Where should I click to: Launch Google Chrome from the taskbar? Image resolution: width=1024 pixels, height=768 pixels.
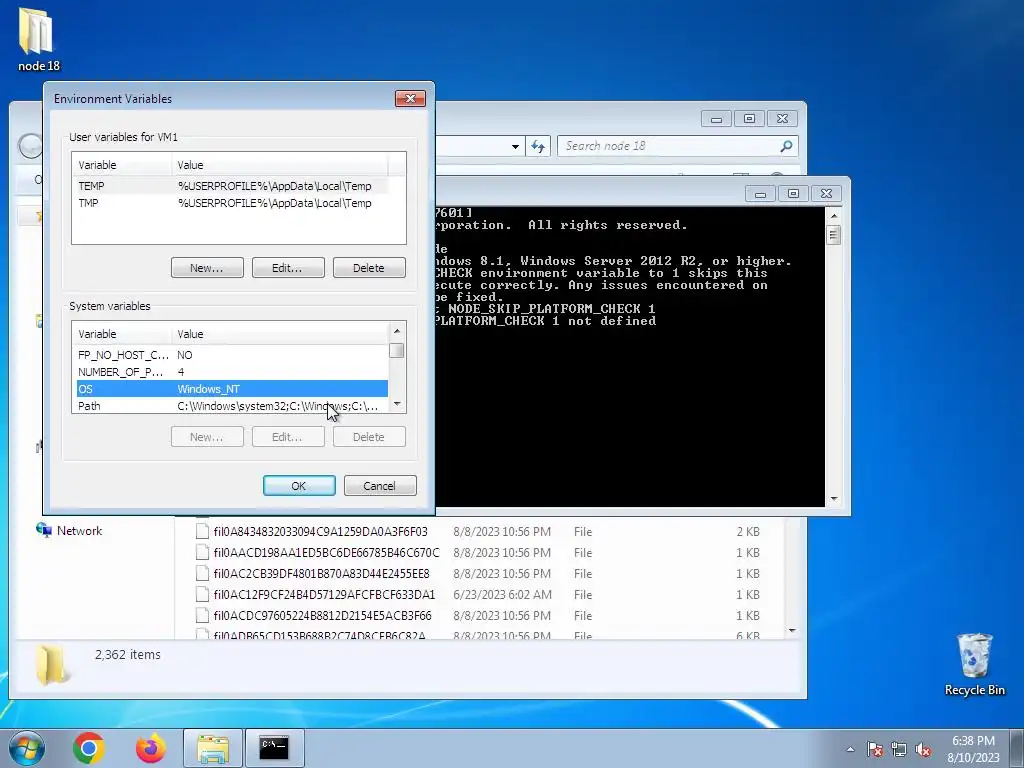[89, 748]
